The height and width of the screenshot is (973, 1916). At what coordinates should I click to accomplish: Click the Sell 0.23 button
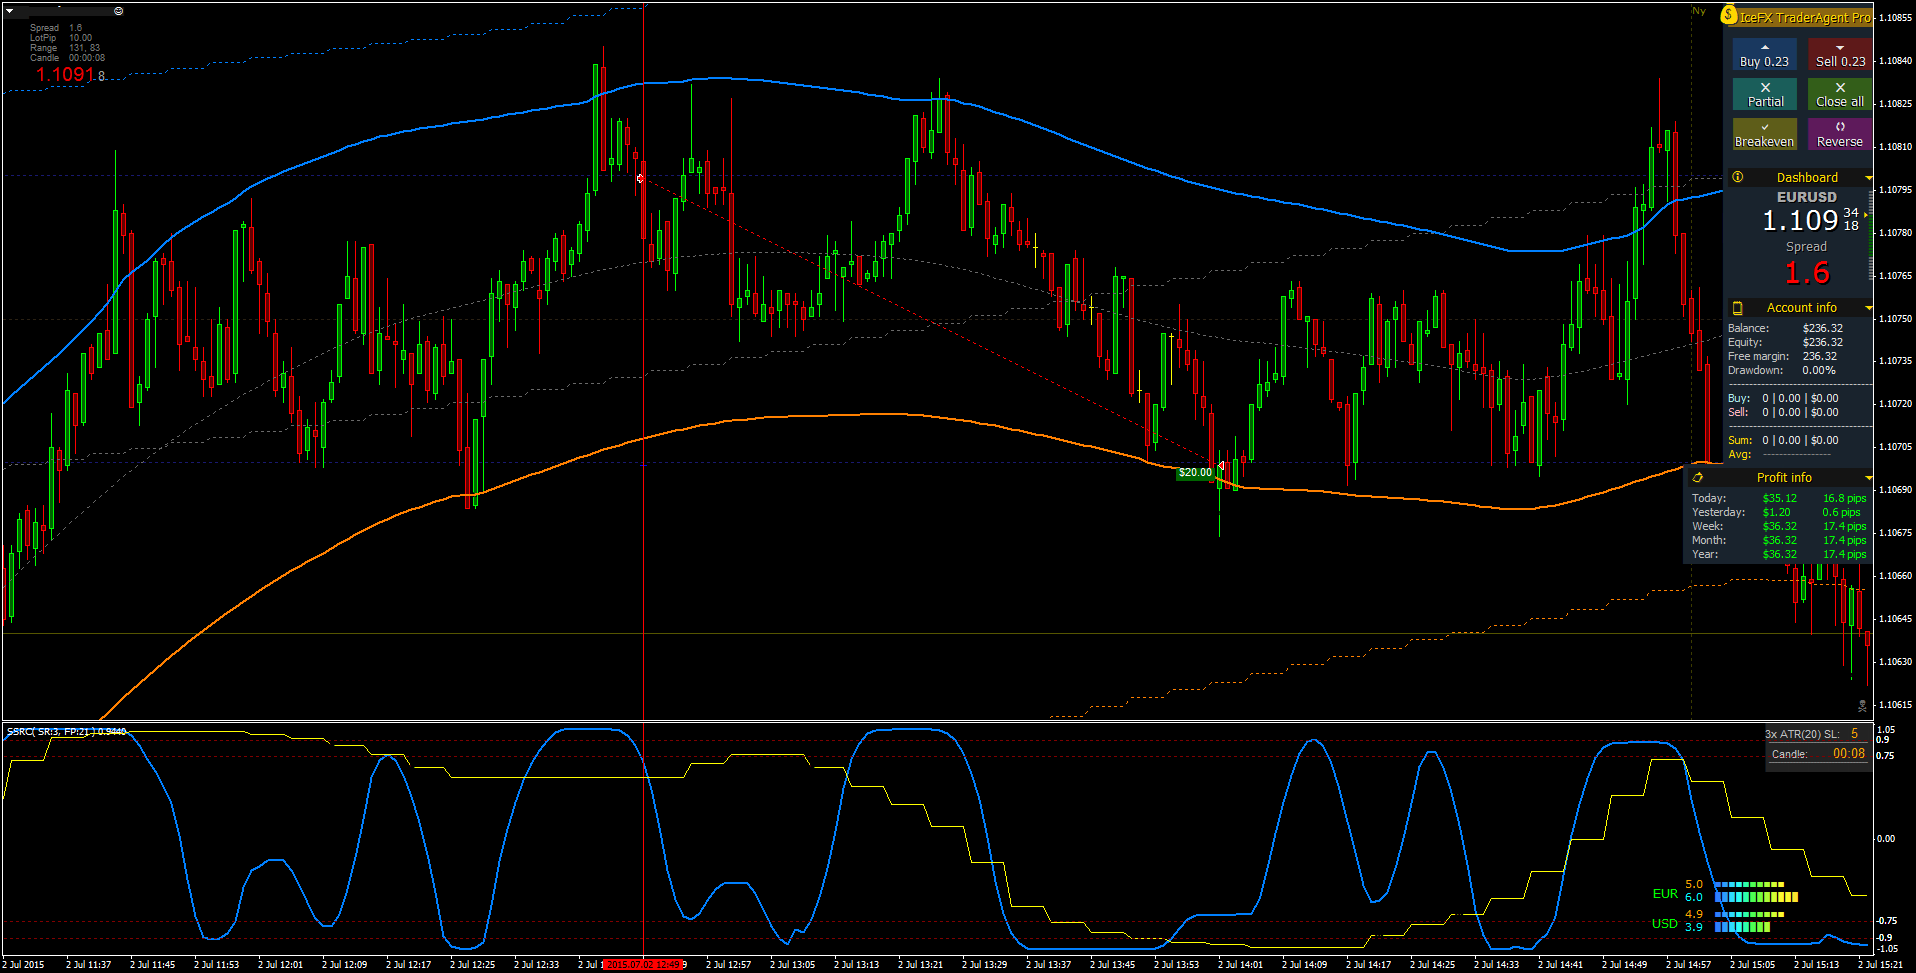coord(1840,54)
